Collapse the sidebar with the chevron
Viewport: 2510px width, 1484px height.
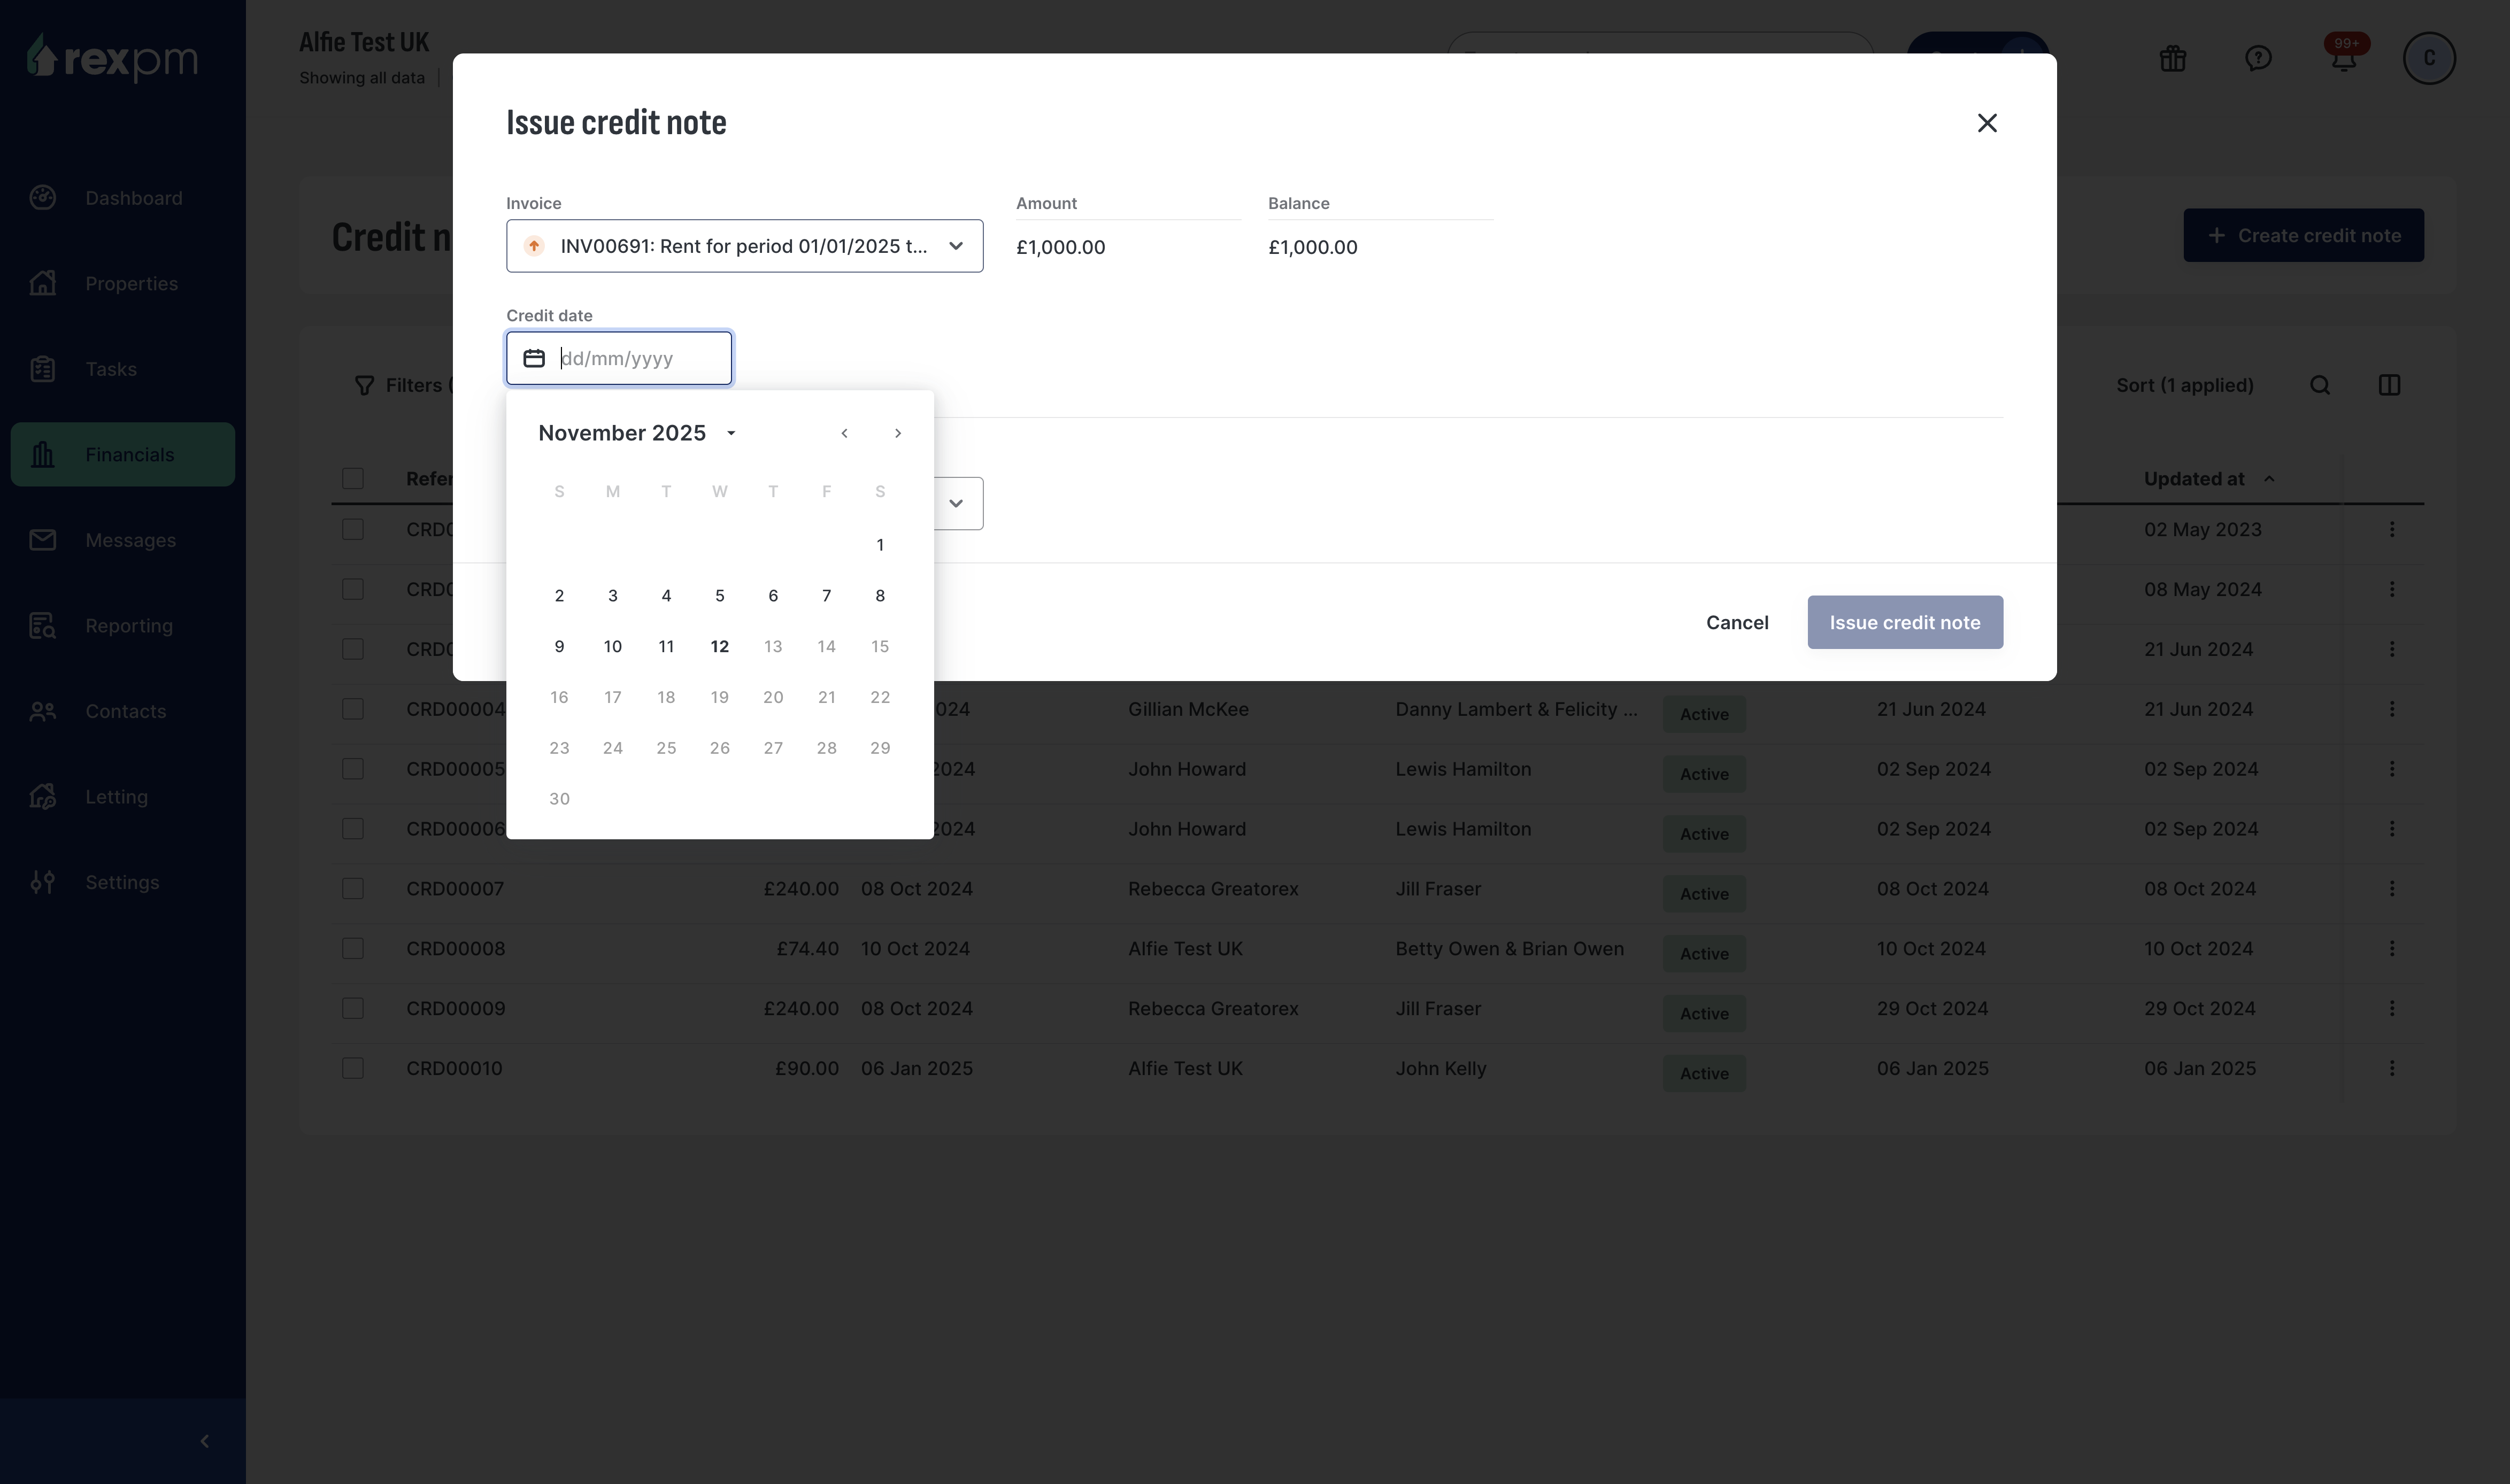point(204,1441)
